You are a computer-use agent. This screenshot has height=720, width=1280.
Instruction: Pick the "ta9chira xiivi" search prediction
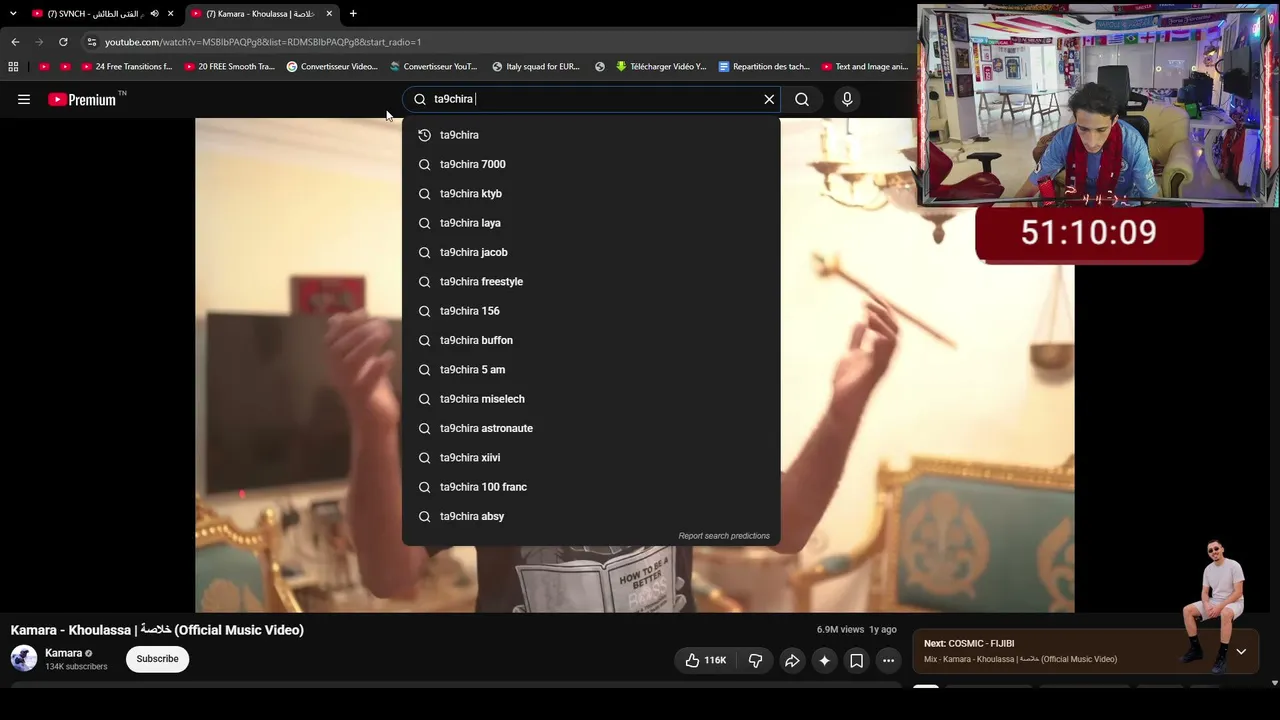coord(591,458)
